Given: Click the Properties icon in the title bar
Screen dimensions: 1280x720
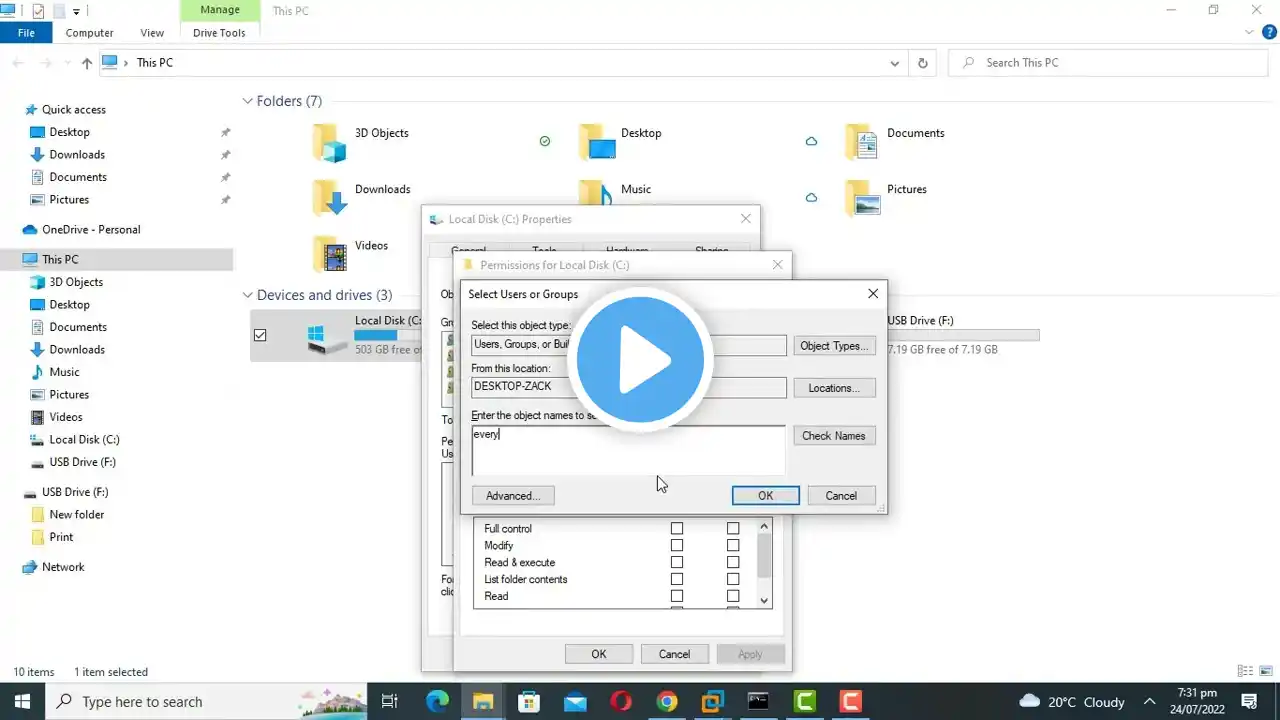Looking at the screenshot, I should [x=38, y=11].
